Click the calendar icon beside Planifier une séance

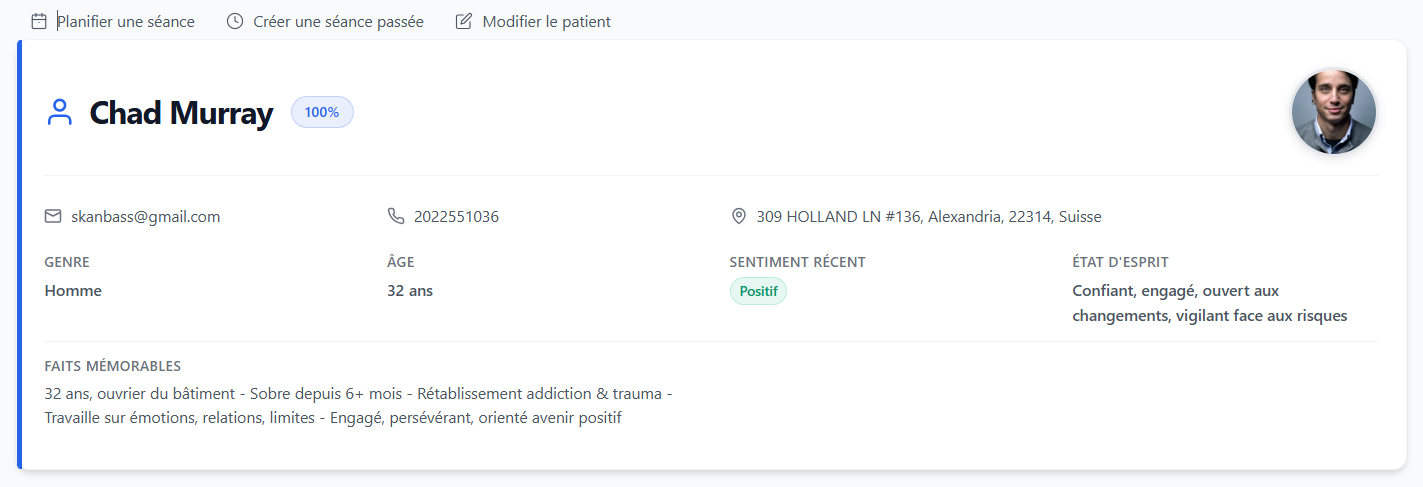[x=39, y=21]
